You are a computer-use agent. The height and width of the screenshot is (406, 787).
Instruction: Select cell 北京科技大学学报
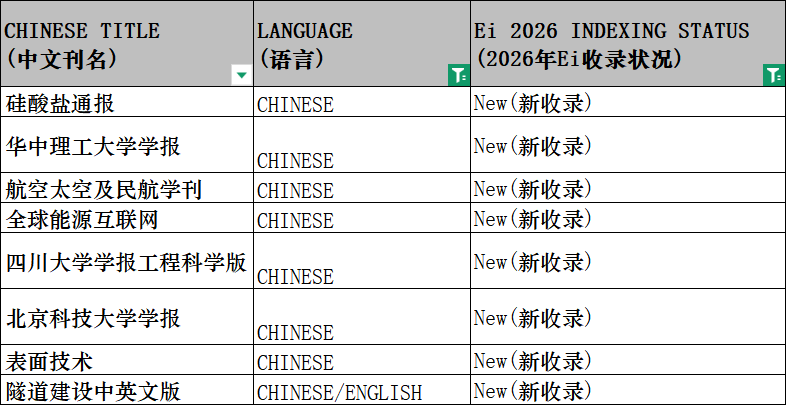tap(127, 317)
